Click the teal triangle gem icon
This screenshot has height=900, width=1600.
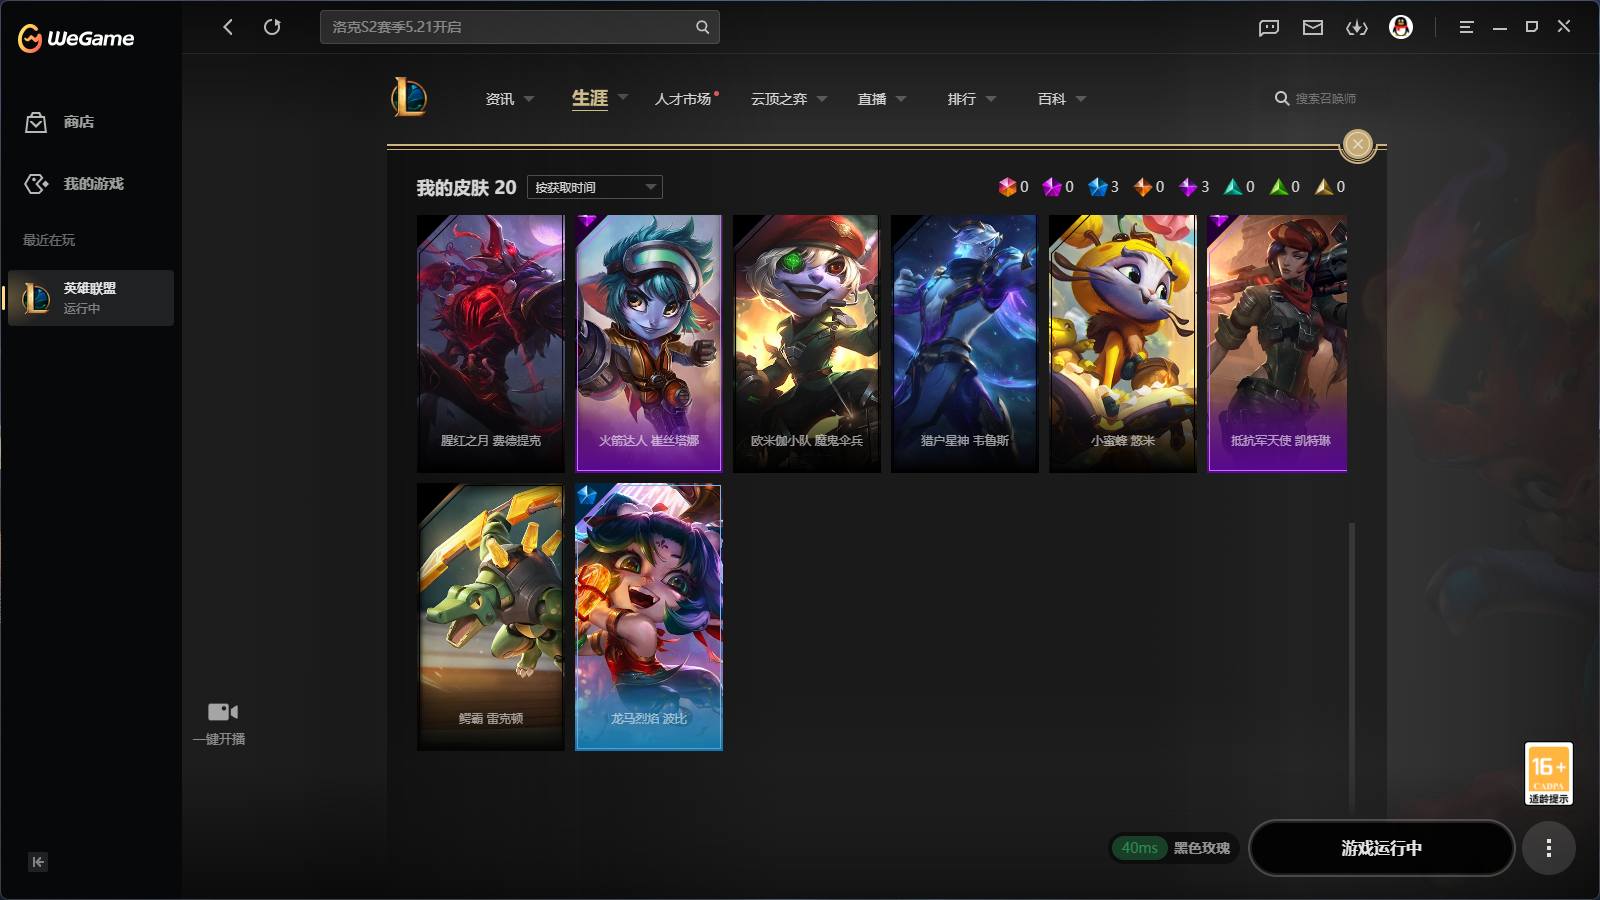[1233, 187]
